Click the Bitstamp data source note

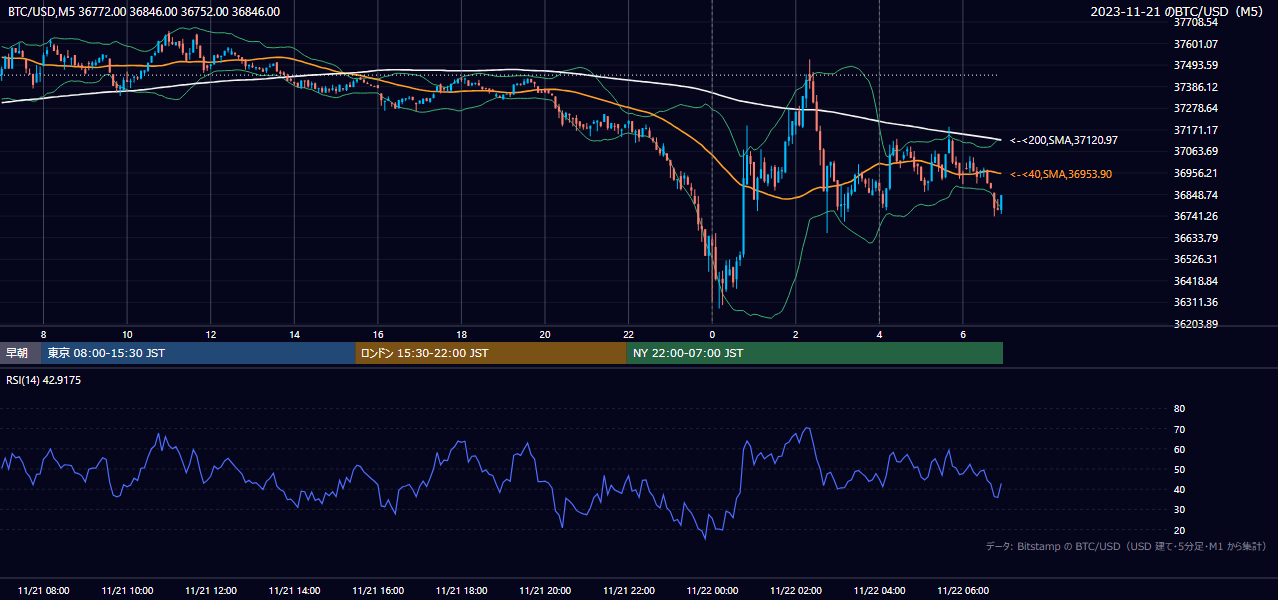pyautogui.click(x=1126, y=546)
